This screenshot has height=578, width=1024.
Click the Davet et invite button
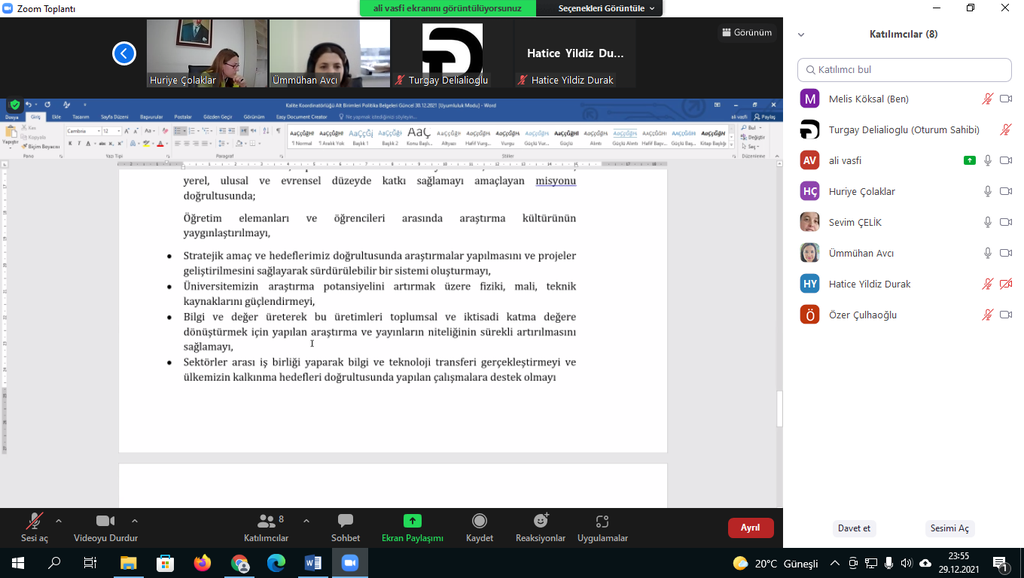pos(853,528)
